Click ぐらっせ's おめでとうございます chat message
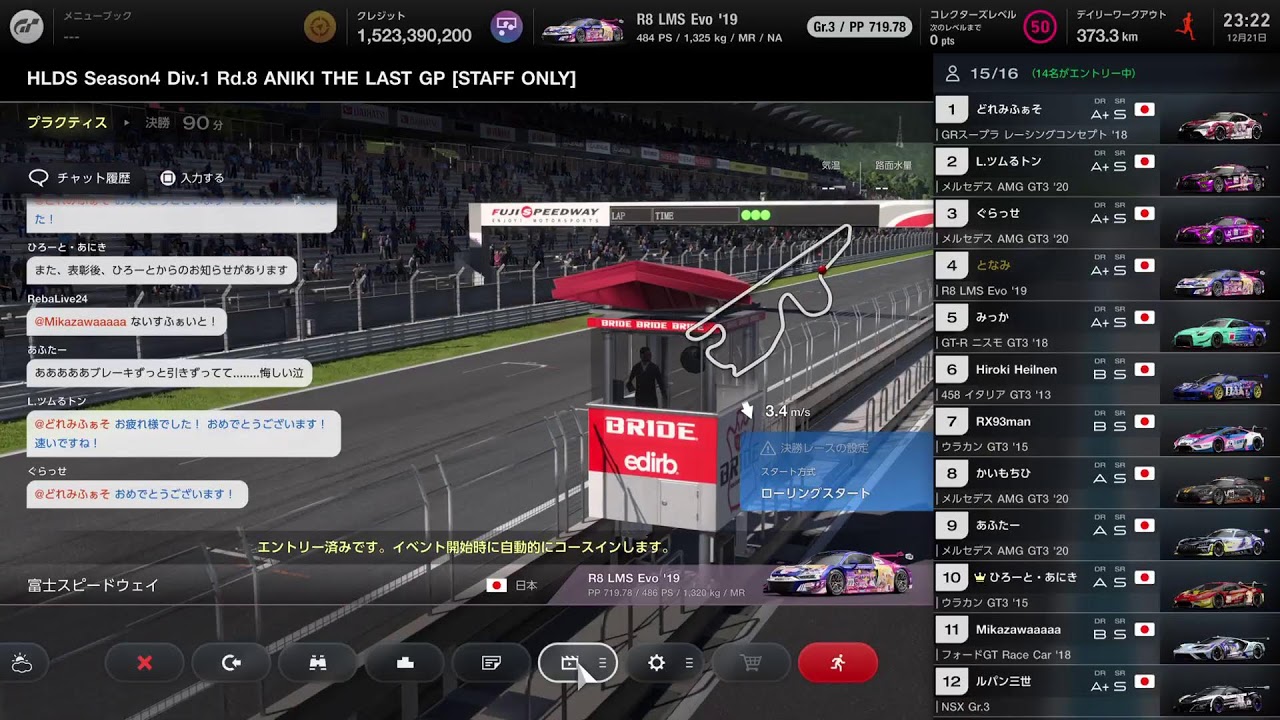Viewport: 1280px width, 720px height. click(137, 494)
